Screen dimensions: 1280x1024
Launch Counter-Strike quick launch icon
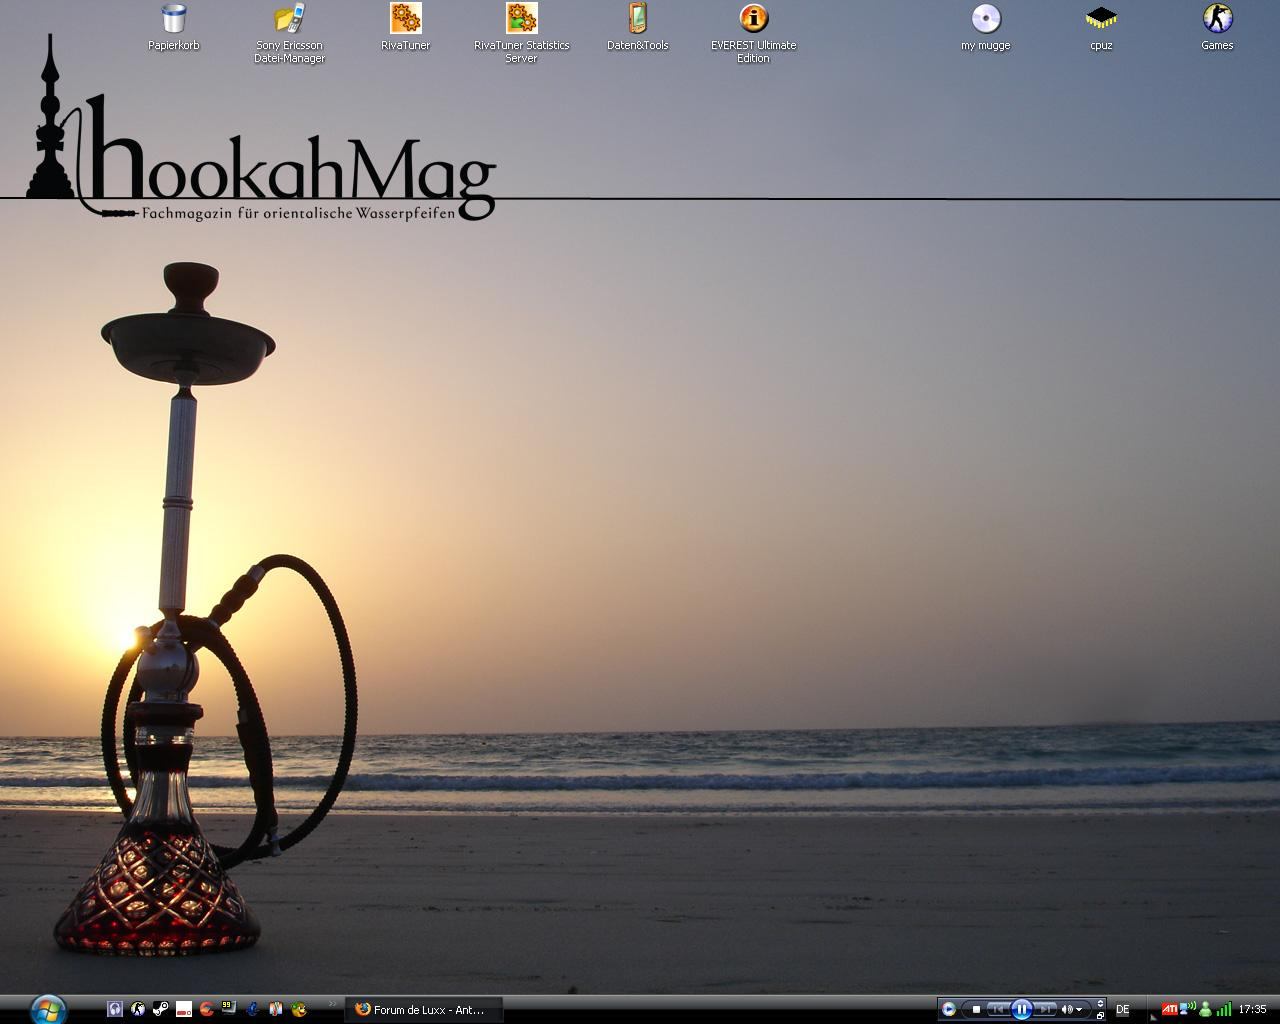click(x=137, y=1009)
